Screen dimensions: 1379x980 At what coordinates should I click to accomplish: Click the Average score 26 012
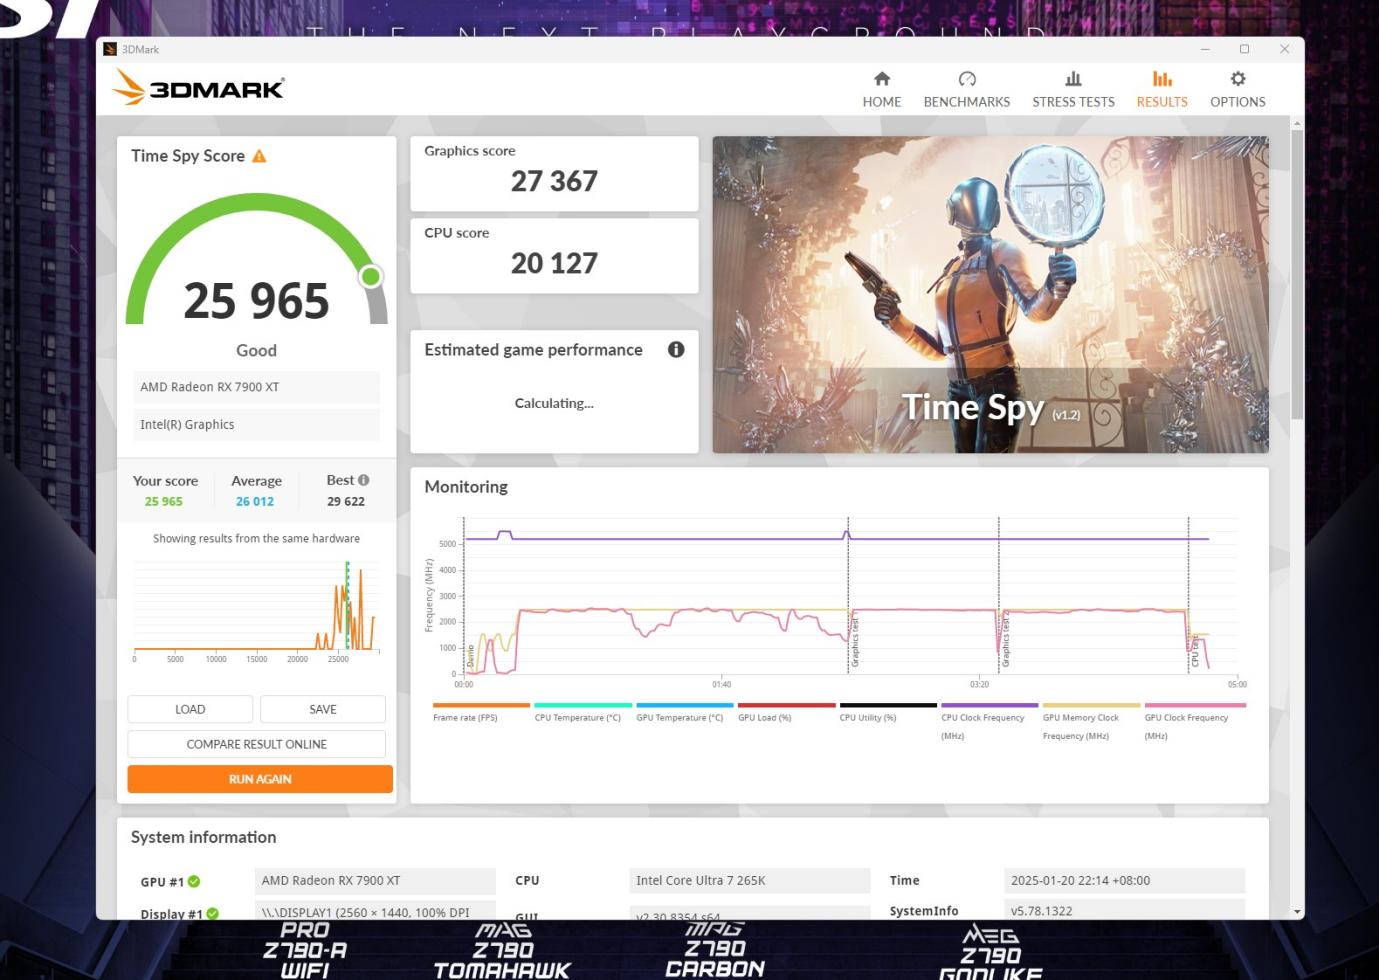coord(255,502)
